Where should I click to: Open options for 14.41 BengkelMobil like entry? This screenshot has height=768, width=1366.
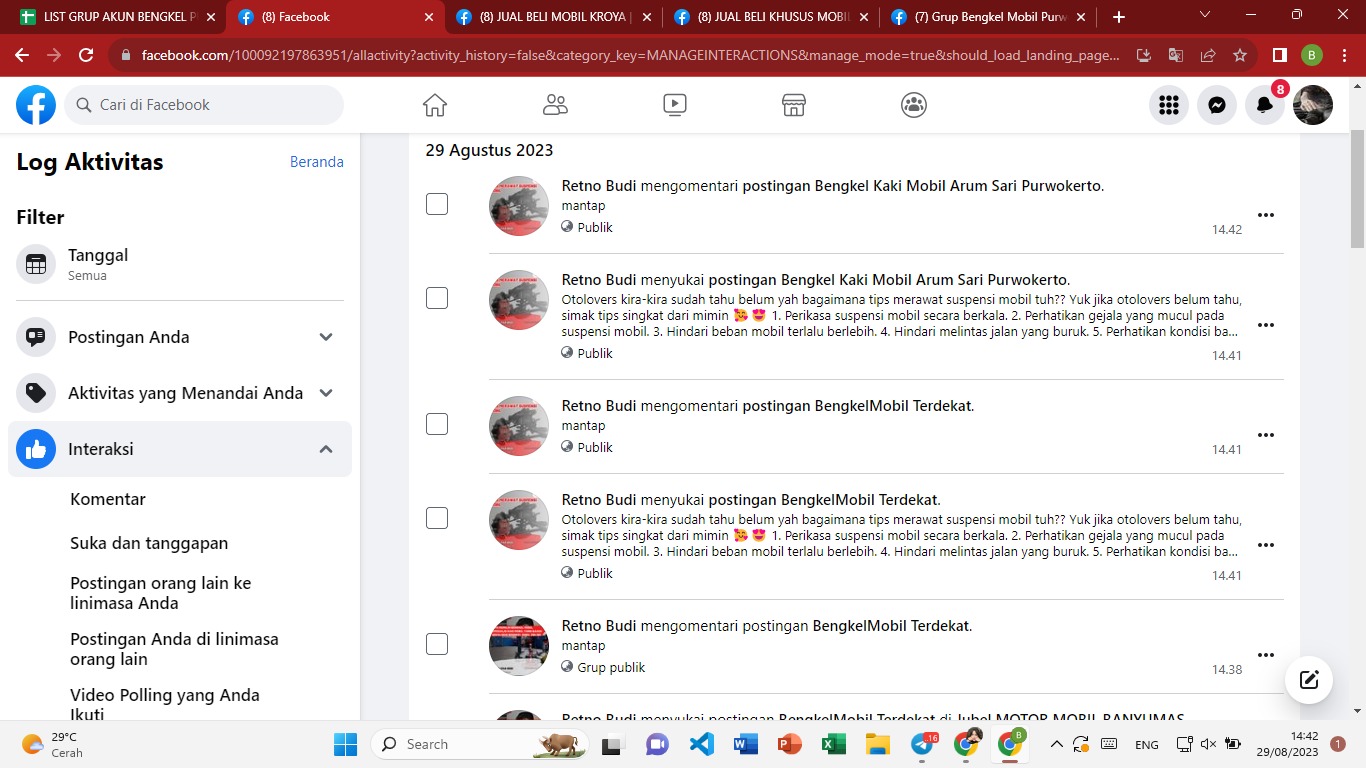click(1266, 545)
